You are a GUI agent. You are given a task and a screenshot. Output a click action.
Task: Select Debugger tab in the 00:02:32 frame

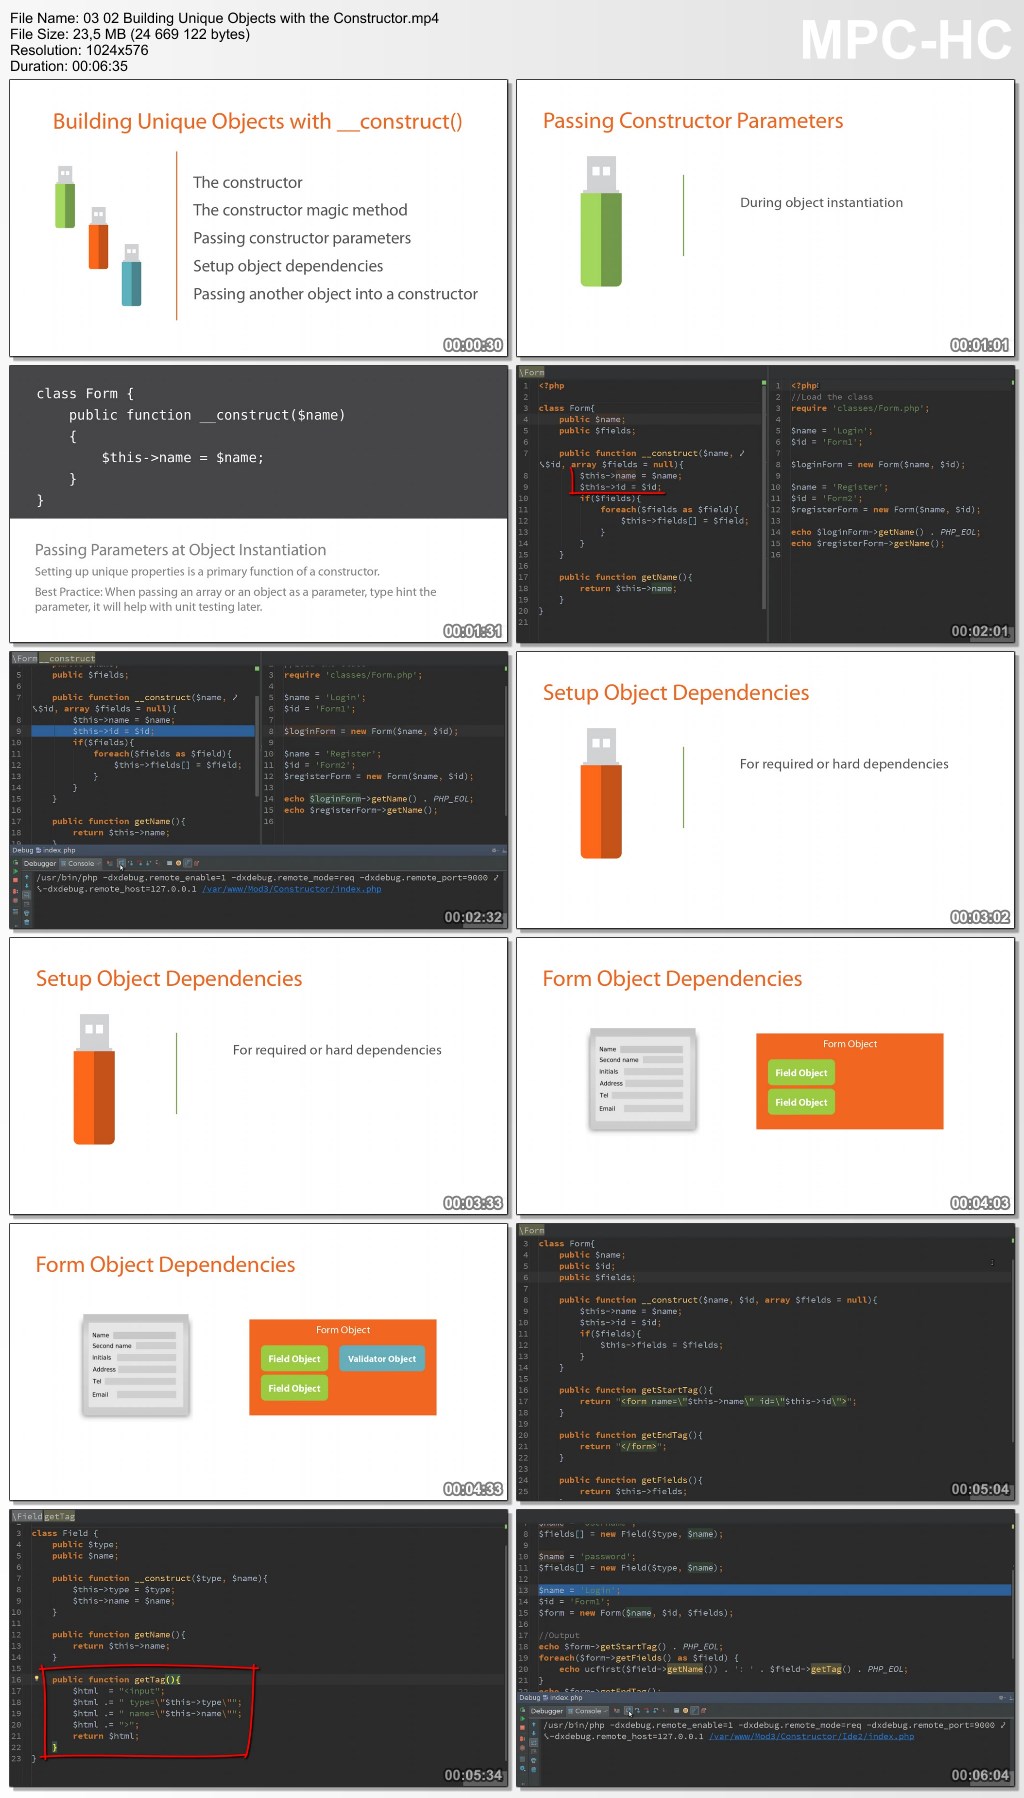click(39, 863)
